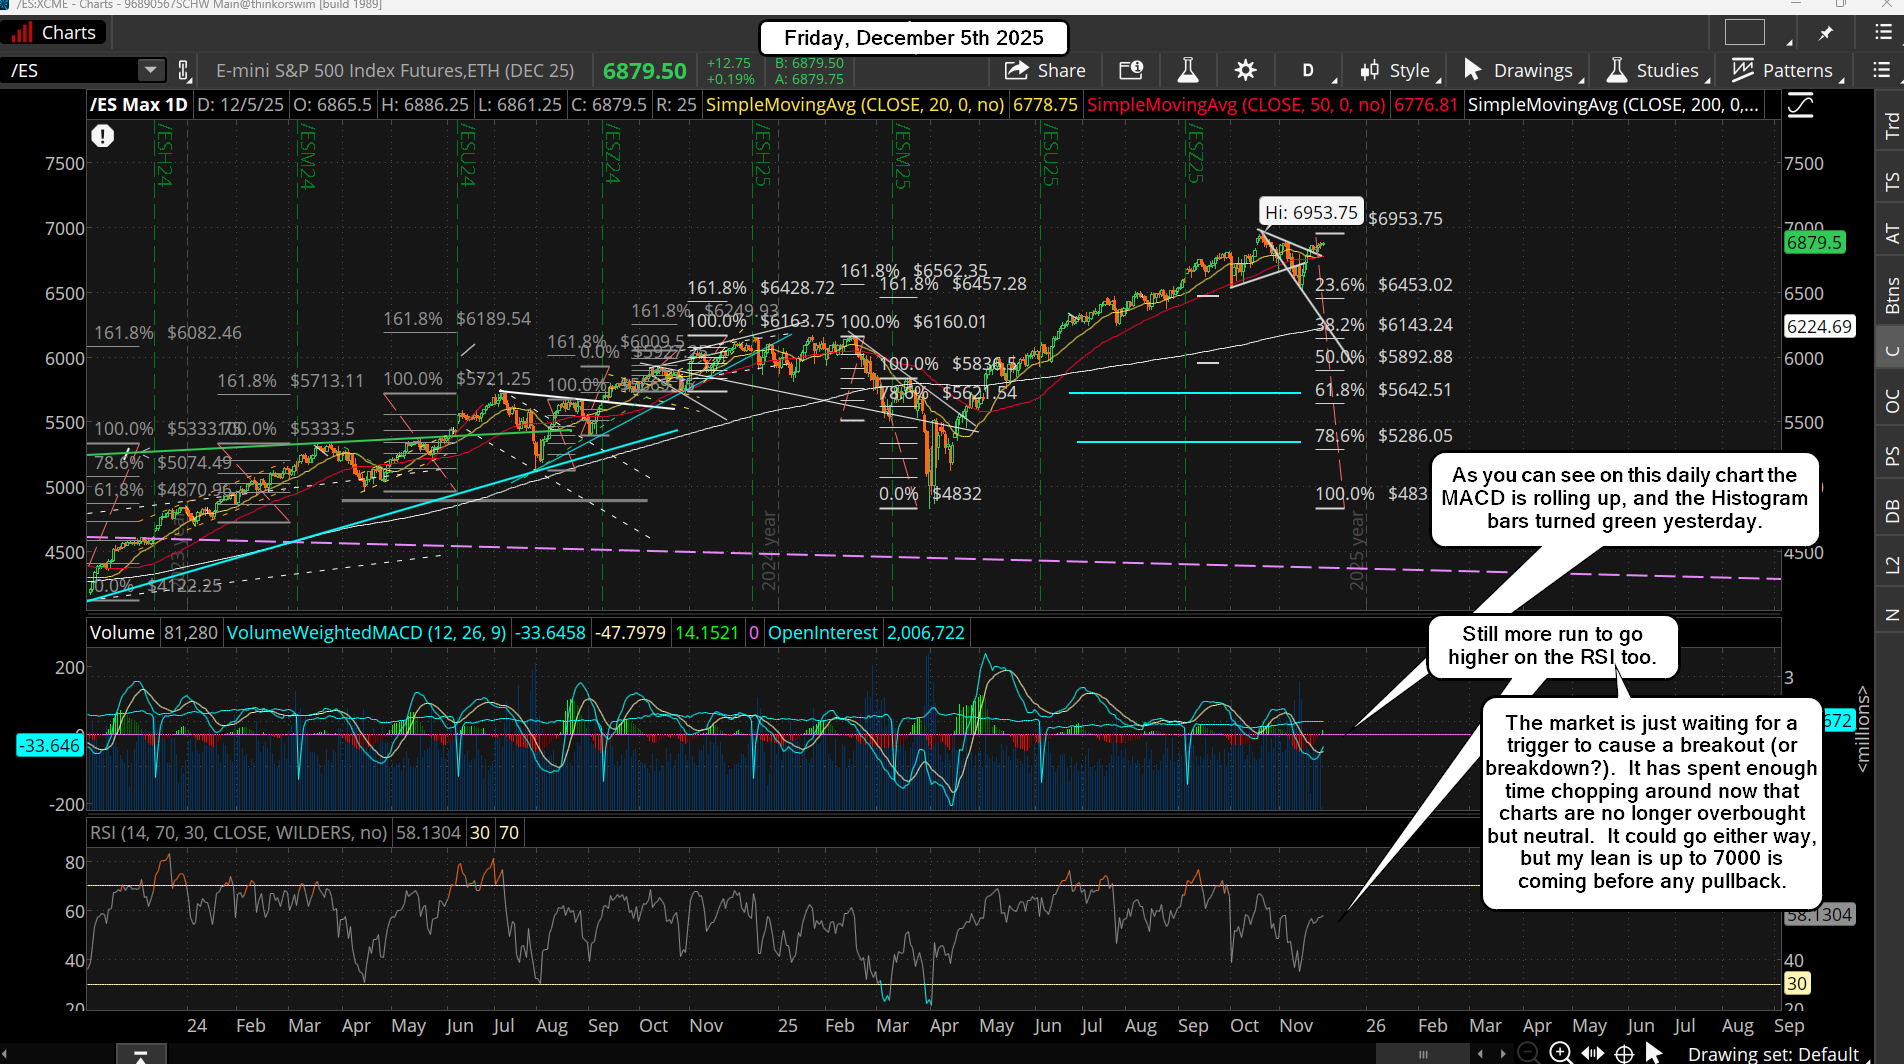Click the pin window icon
The width and height of the screenshot is (1904, 1064).
tap(1826, 33)
